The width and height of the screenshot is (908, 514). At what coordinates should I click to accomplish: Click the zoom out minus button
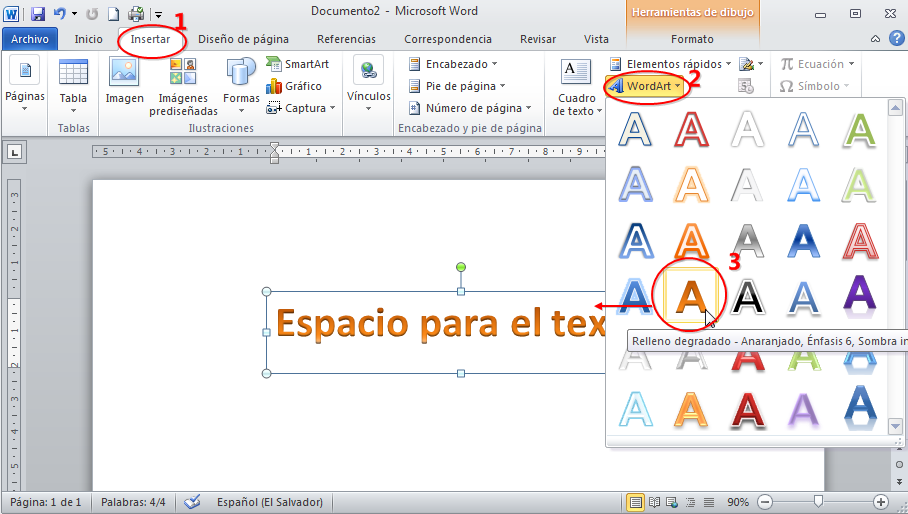tap(765, 502)
